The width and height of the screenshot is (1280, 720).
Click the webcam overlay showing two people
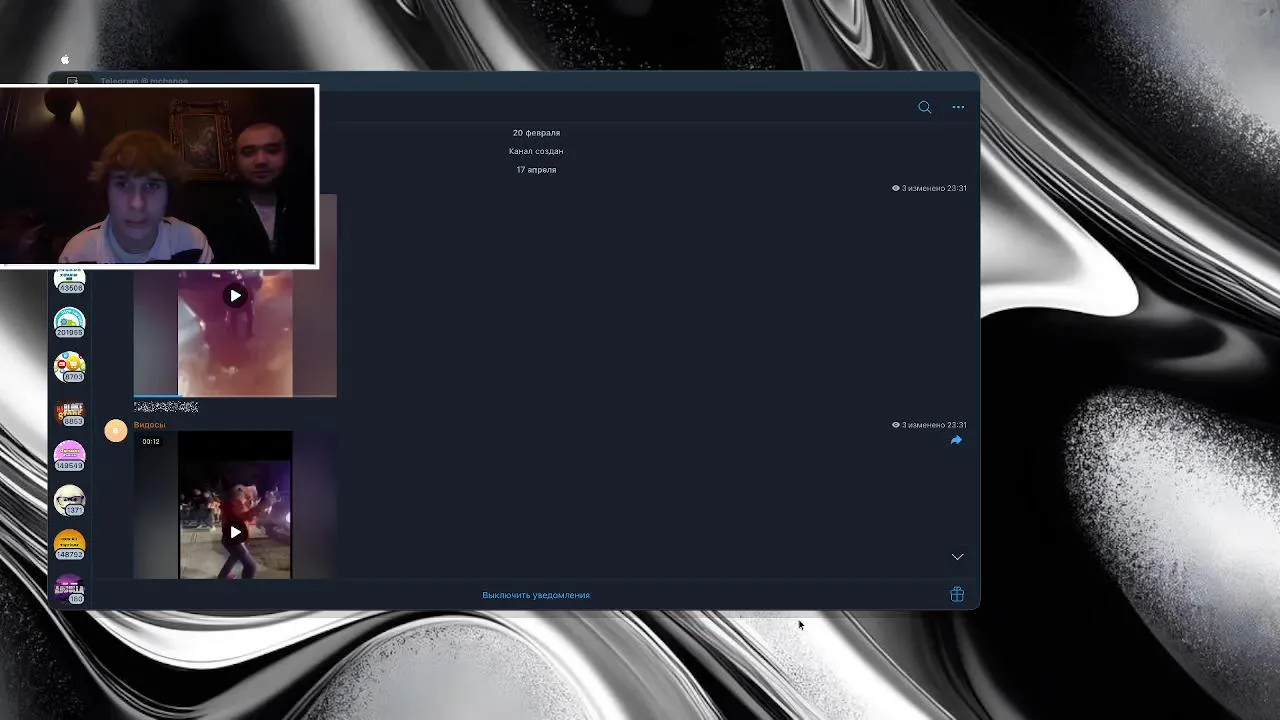pos(159,176)
